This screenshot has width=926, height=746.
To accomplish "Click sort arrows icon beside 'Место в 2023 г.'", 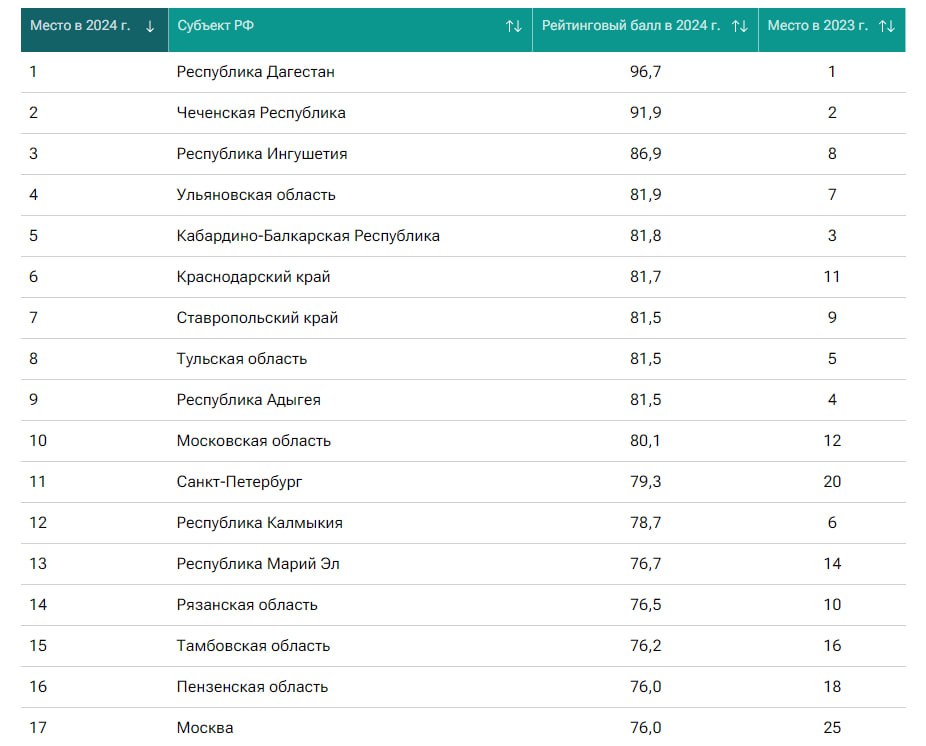I will tap(886, 26).
